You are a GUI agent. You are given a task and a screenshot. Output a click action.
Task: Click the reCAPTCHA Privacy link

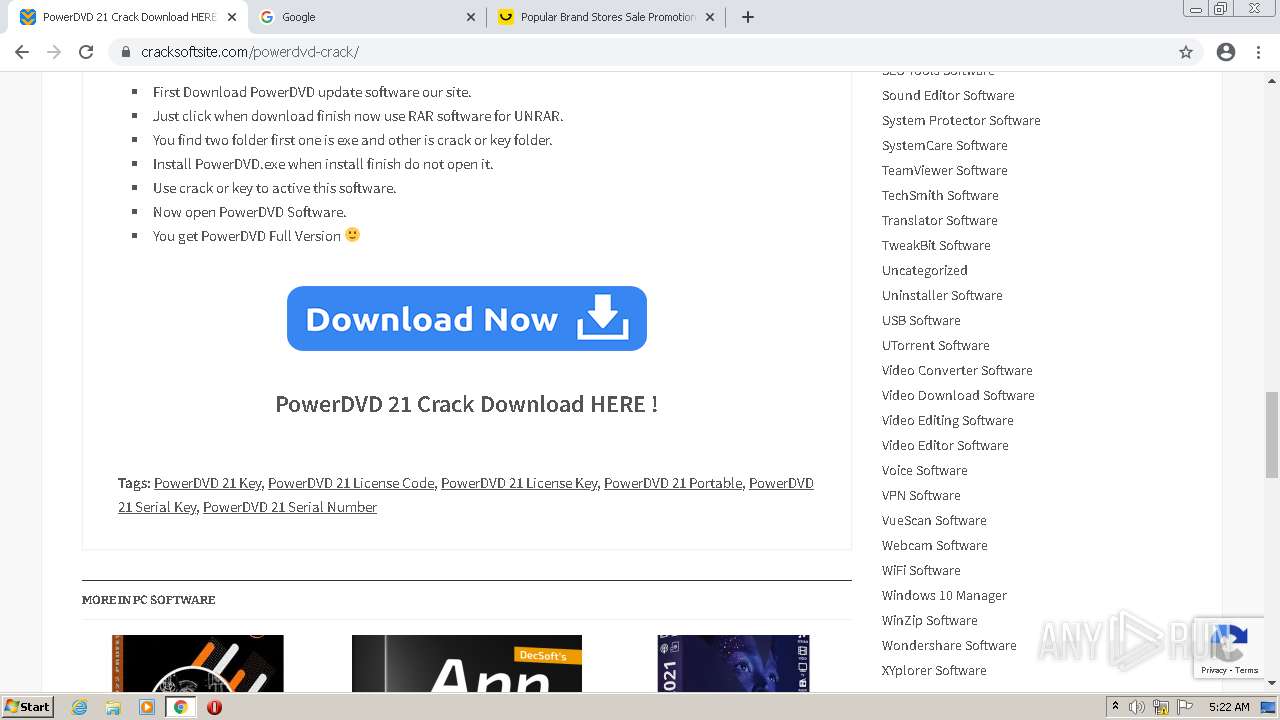(1214, 670)
